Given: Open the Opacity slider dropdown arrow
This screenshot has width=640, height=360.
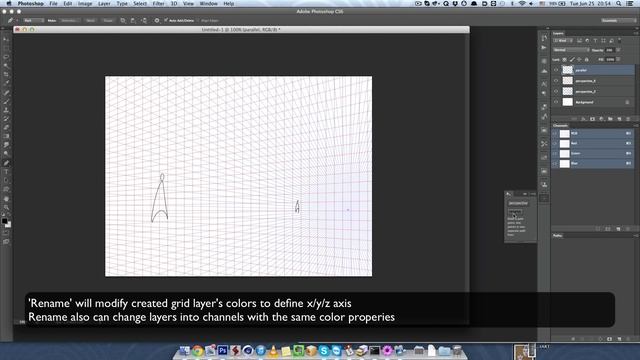Looking at the screenshot, I should (618, 50).
